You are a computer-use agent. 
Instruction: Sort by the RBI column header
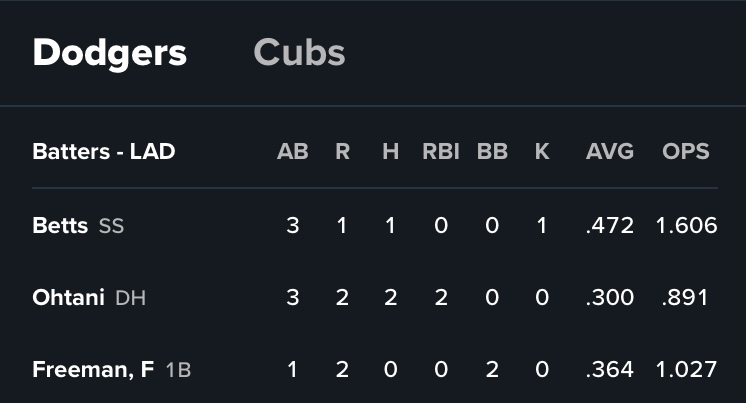tap(441, 151)
